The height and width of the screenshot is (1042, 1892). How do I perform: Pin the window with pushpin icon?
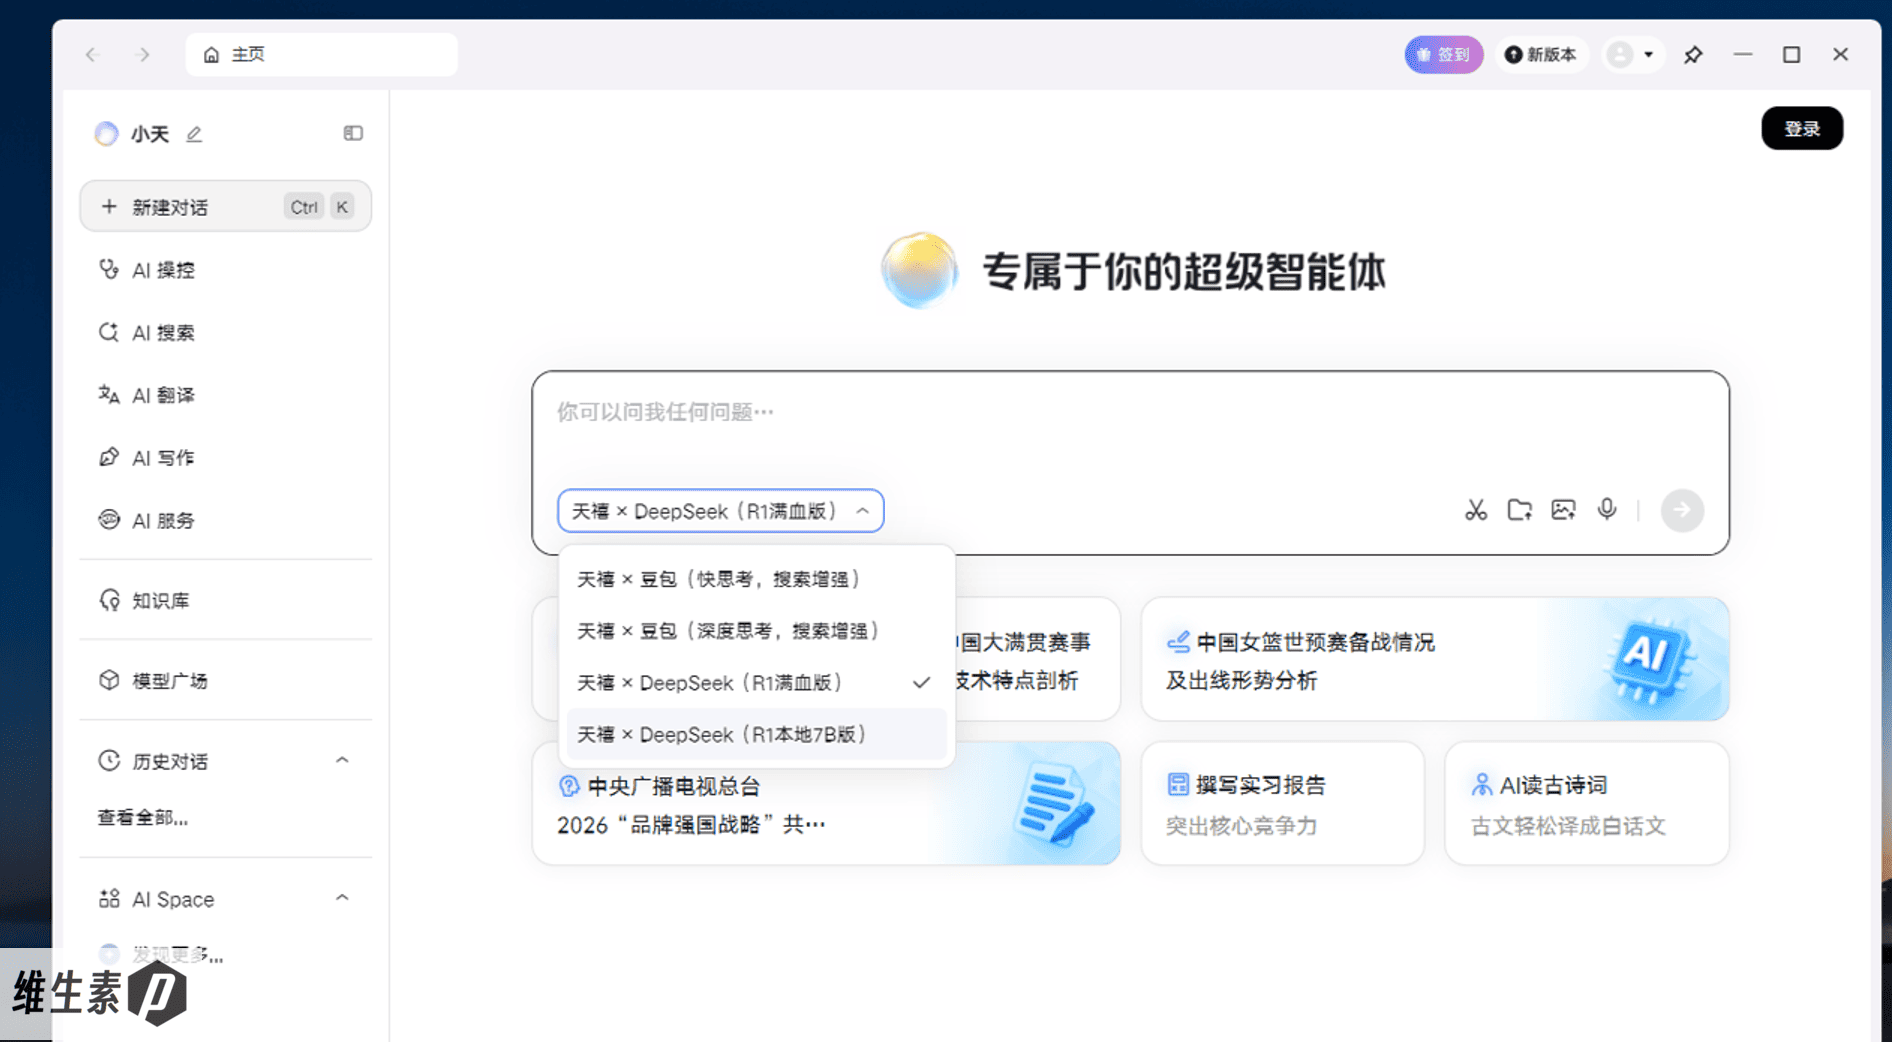point(1693,55)
